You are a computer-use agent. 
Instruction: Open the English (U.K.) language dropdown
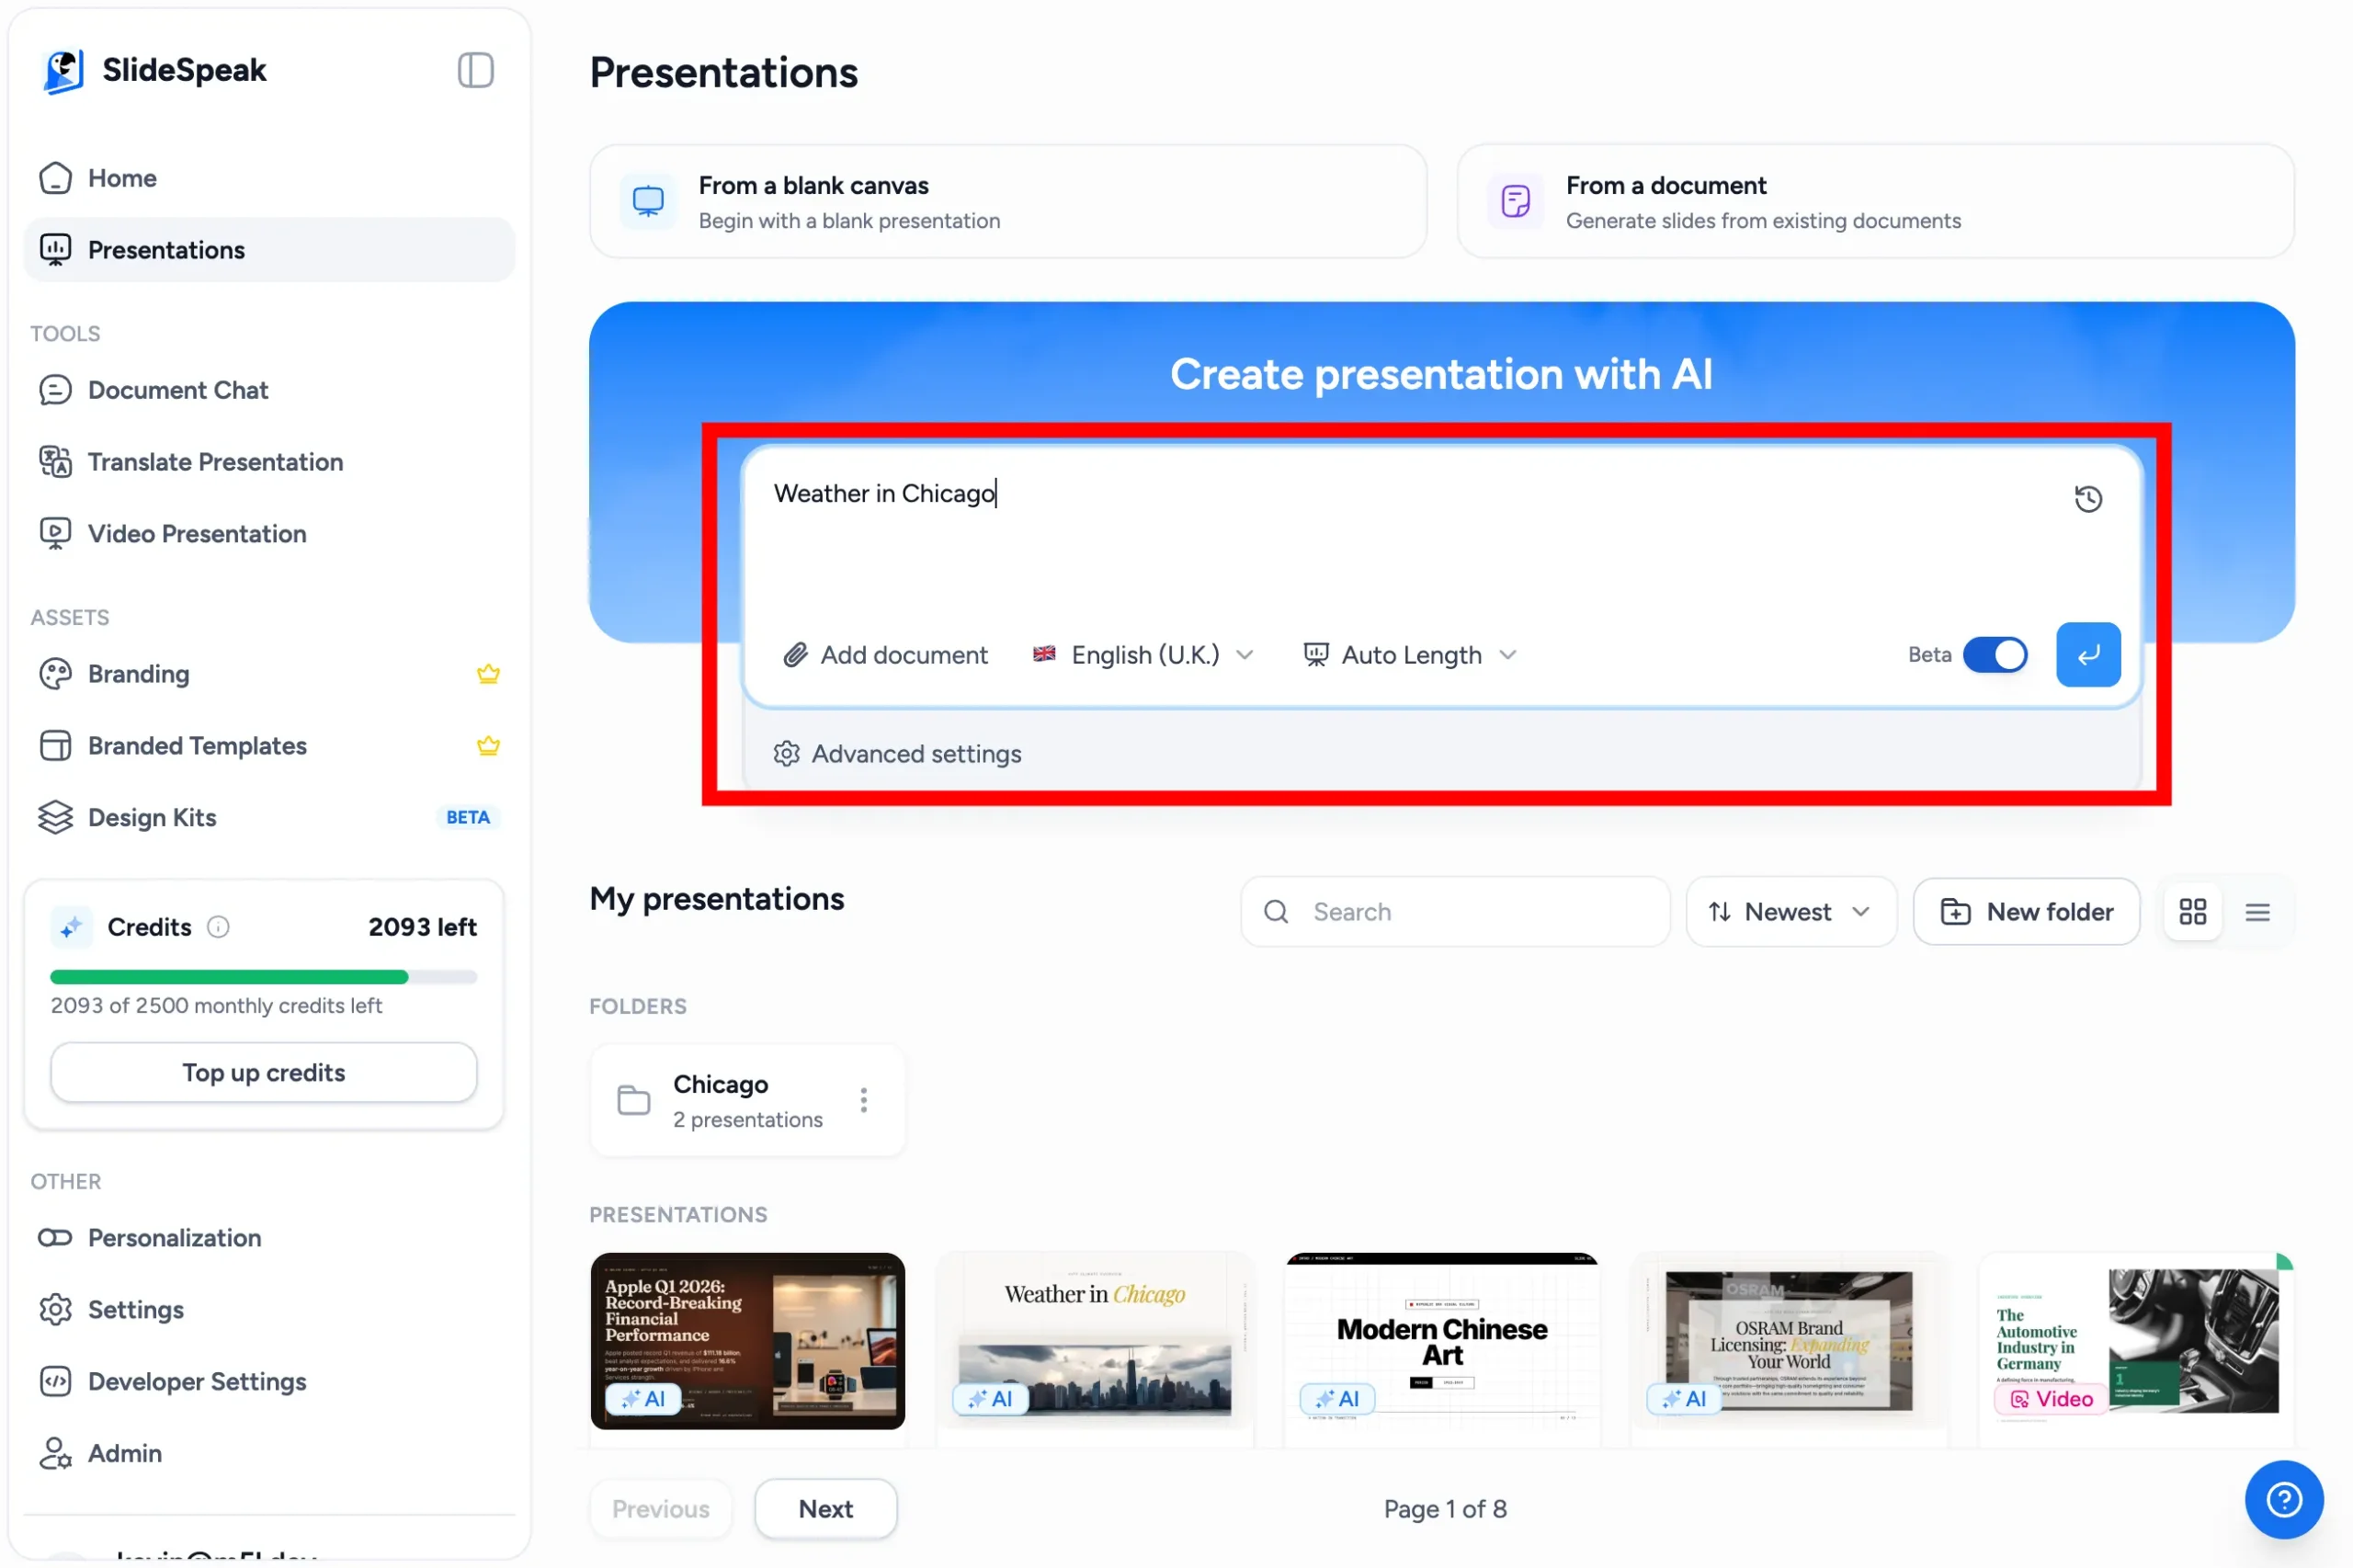1143,655
